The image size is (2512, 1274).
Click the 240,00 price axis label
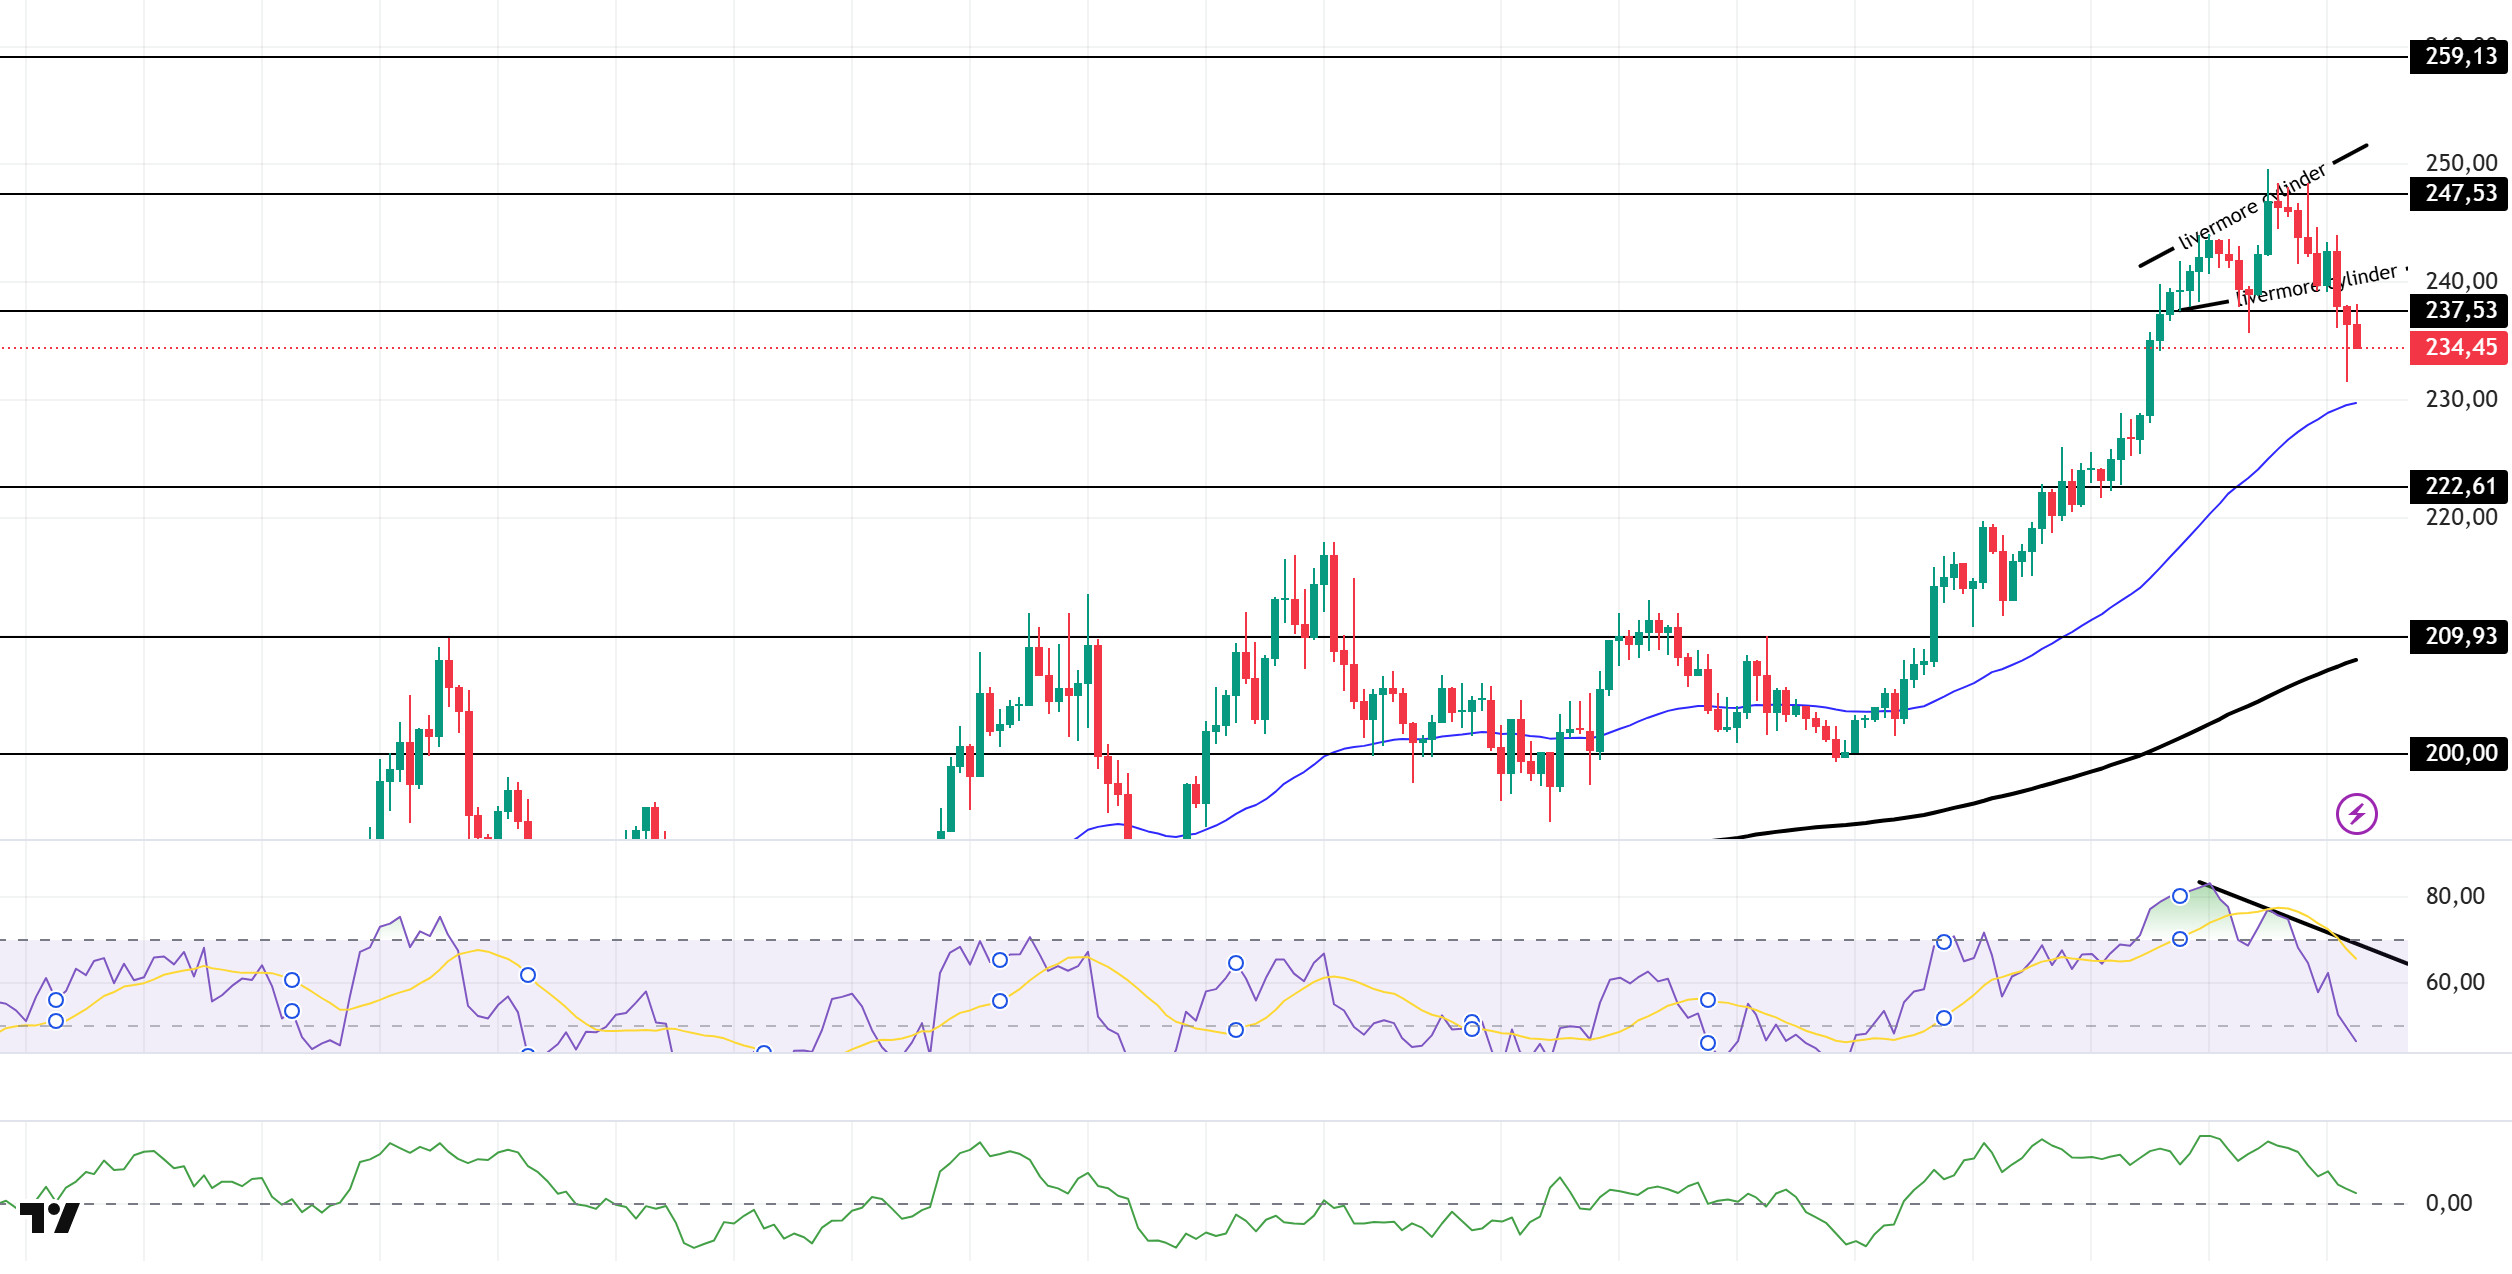(x=2461, y=282)
